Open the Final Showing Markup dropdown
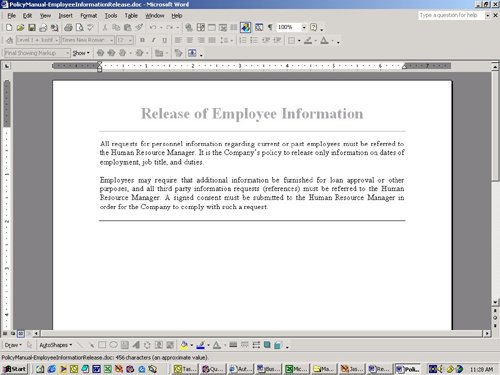 tap(67, 53)
